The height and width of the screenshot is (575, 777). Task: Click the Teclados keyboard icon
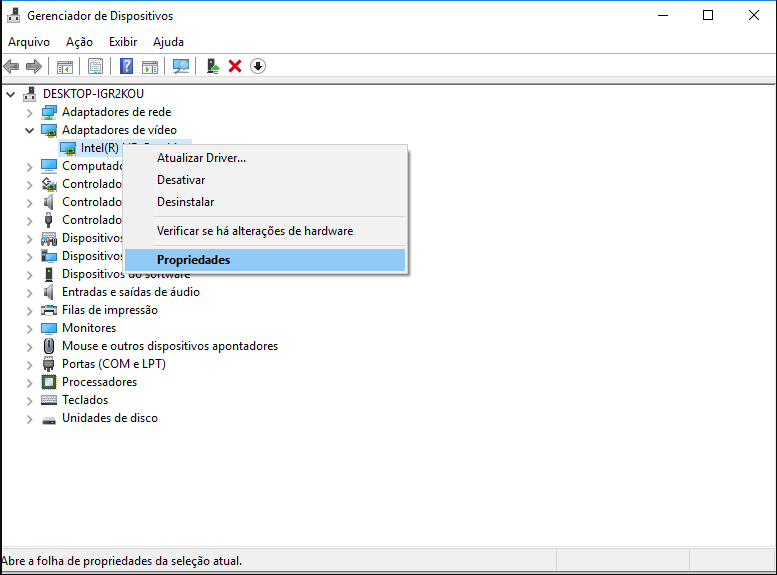[x=49, y=400]
